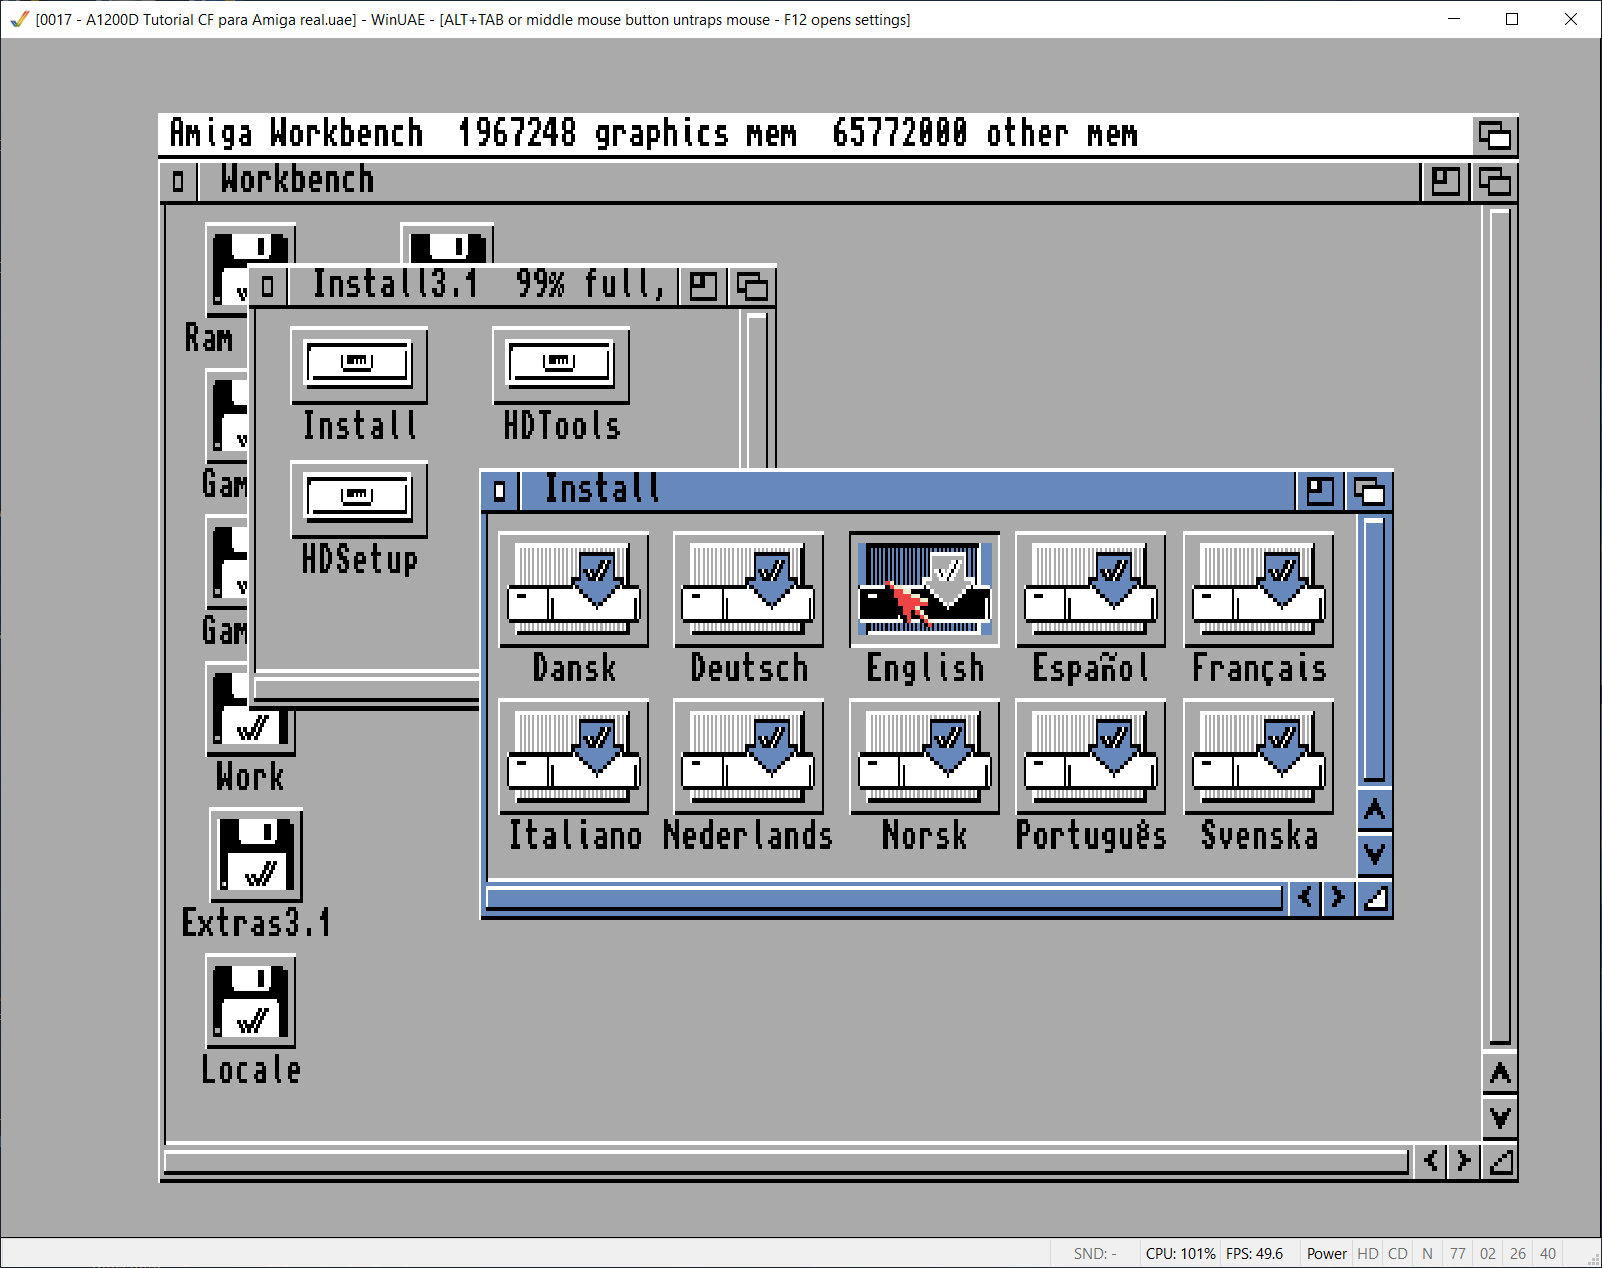
Task: Select the English install icon
Action: point(924,590)
